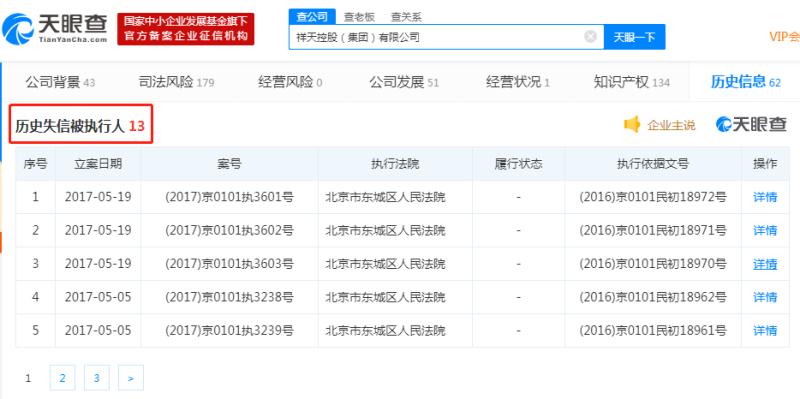
Task: Click the 2017-05-19 date in row 2
Action: [98, 231]
